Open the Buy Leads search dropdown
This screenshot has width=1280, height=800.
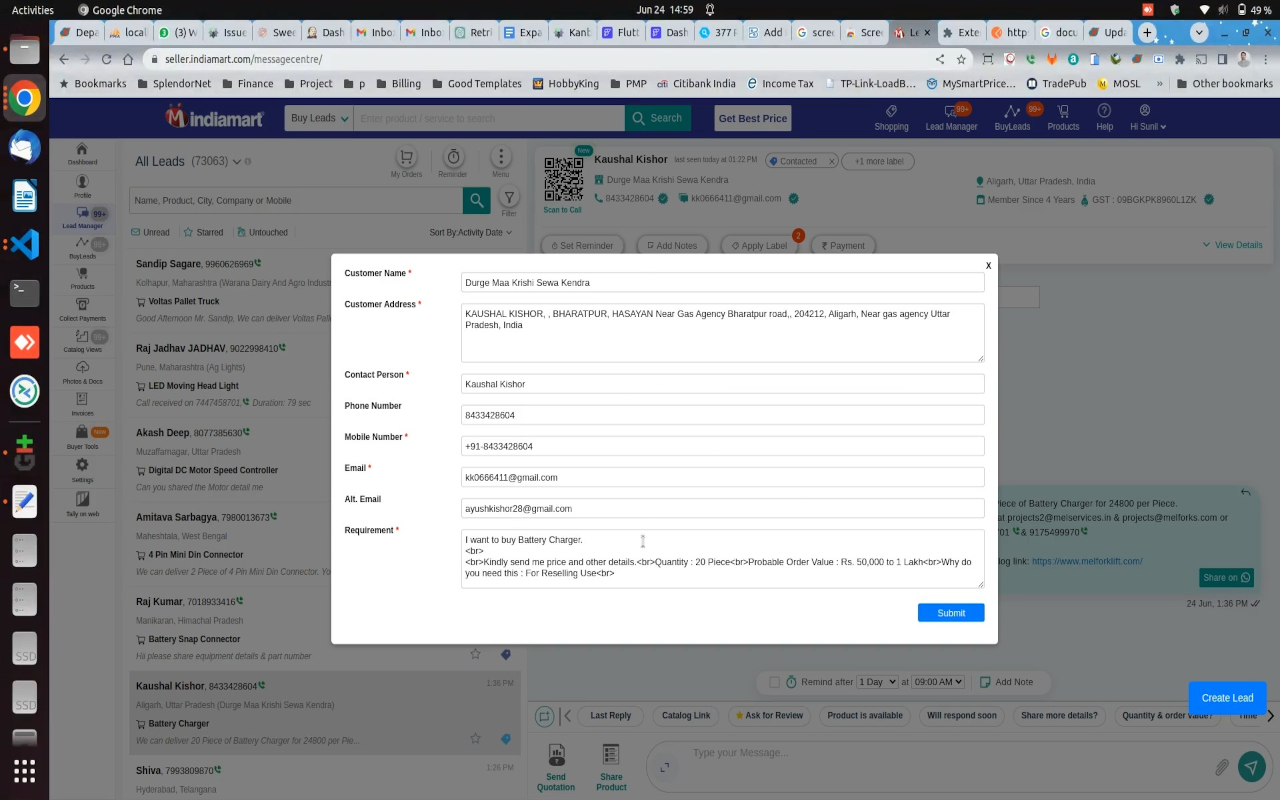pyautogui.click(x=316, y=118)
